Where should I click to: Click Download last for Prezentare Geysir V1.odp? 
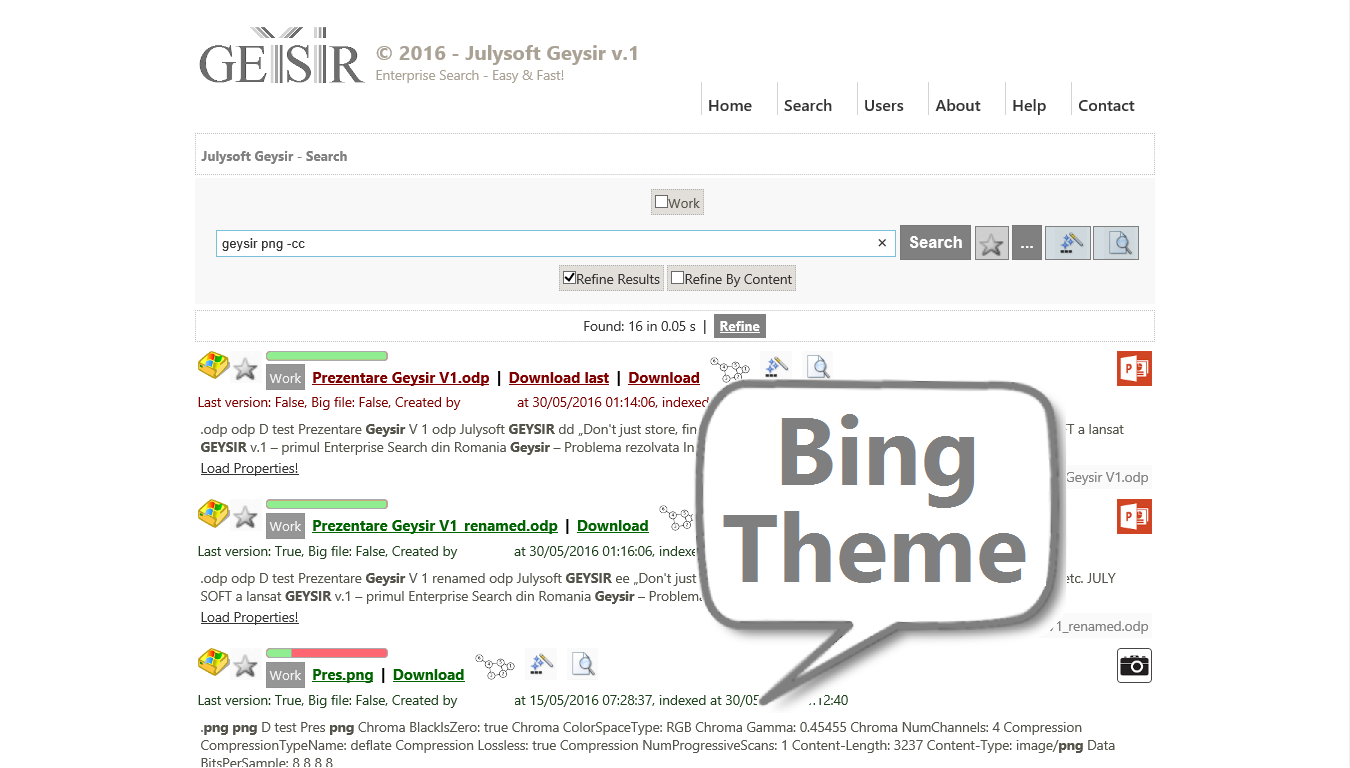tap(559, 378)
